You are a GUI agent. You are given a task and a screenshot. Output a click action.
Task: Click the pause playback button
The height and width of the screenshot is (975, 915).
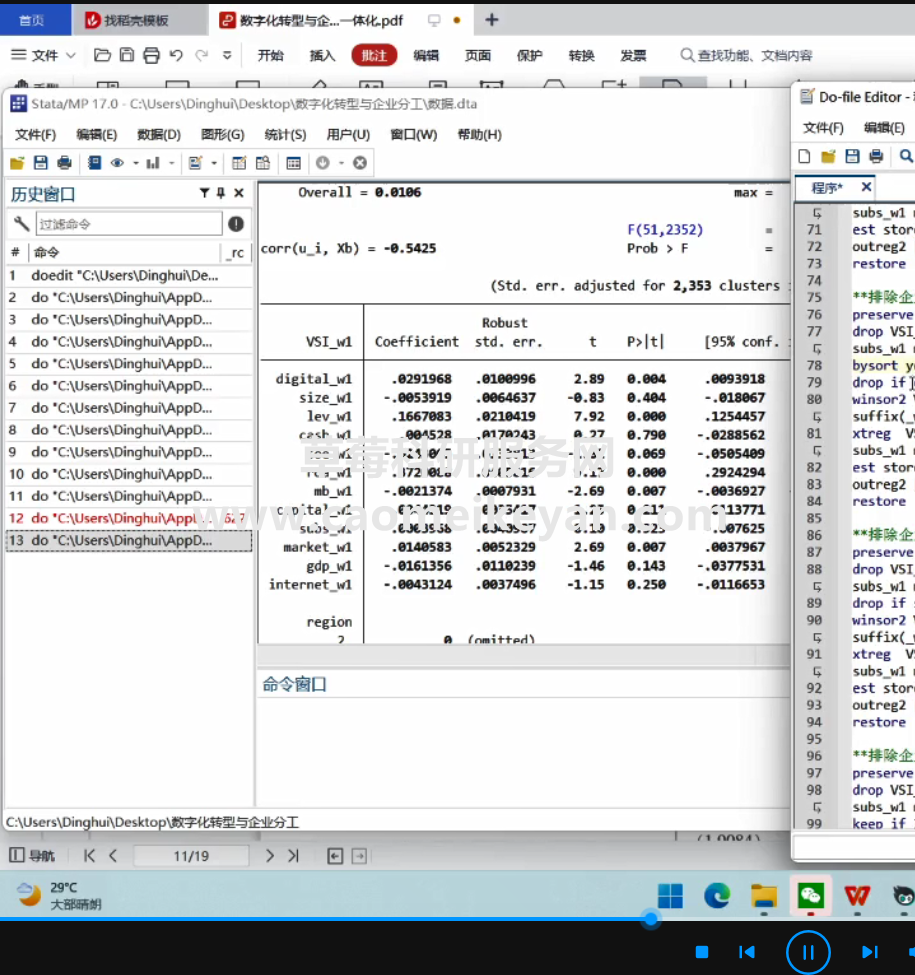click(x=808, y=952)
